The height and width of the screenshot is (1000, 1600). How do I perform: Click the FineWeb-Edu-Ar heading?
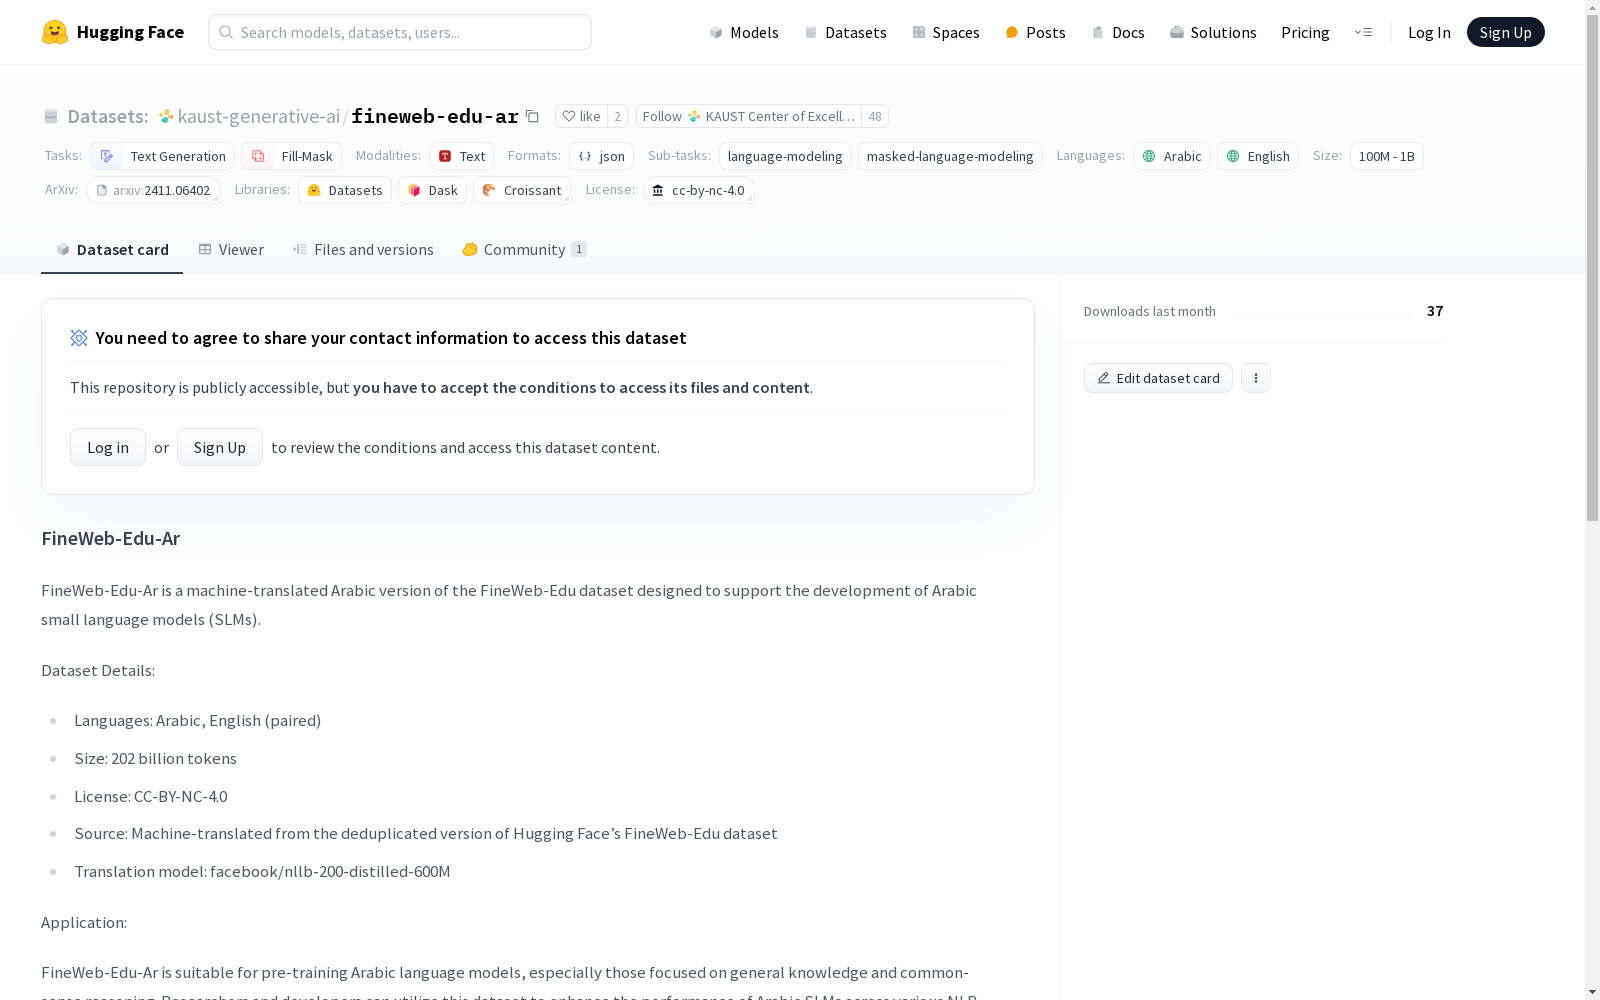(110, 538)
